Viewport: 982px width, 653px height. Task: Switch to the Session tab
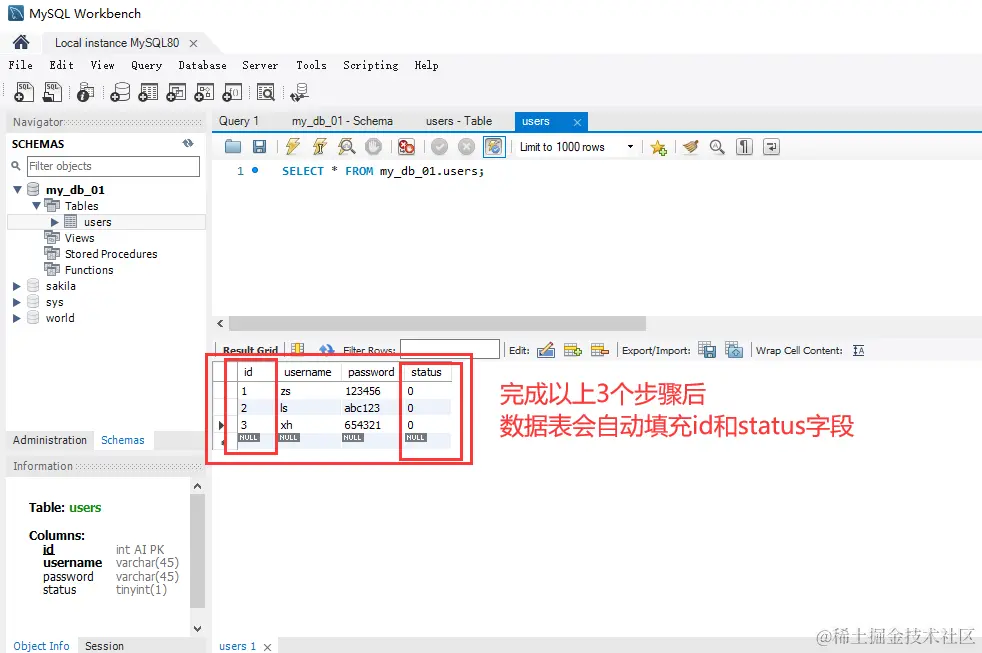[x=105, y=645]
